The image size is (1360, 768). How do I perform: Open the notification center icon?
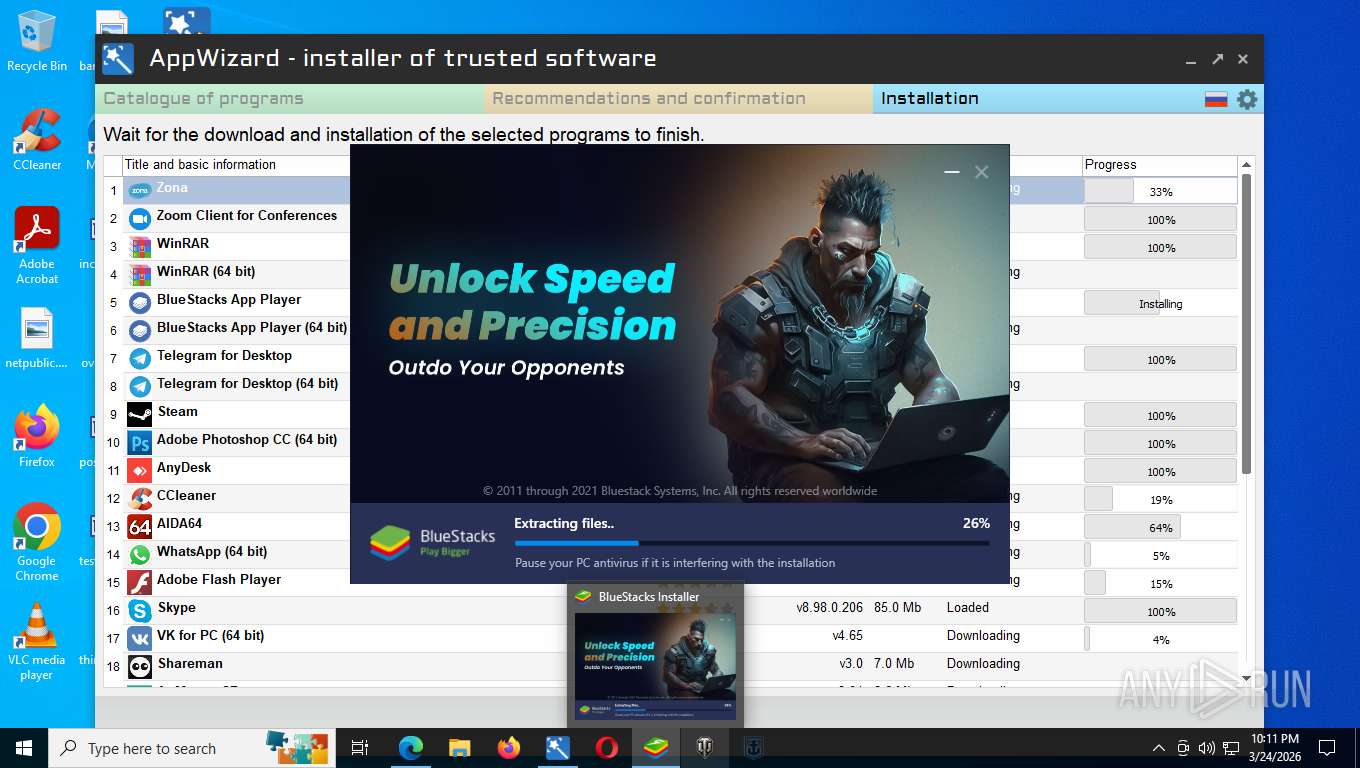(x=1327, y=748)
